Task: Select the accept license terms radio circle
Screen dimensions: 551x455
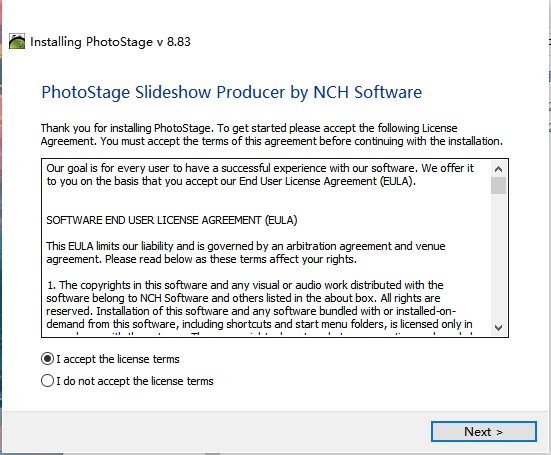Action: [x=47, y=359]
